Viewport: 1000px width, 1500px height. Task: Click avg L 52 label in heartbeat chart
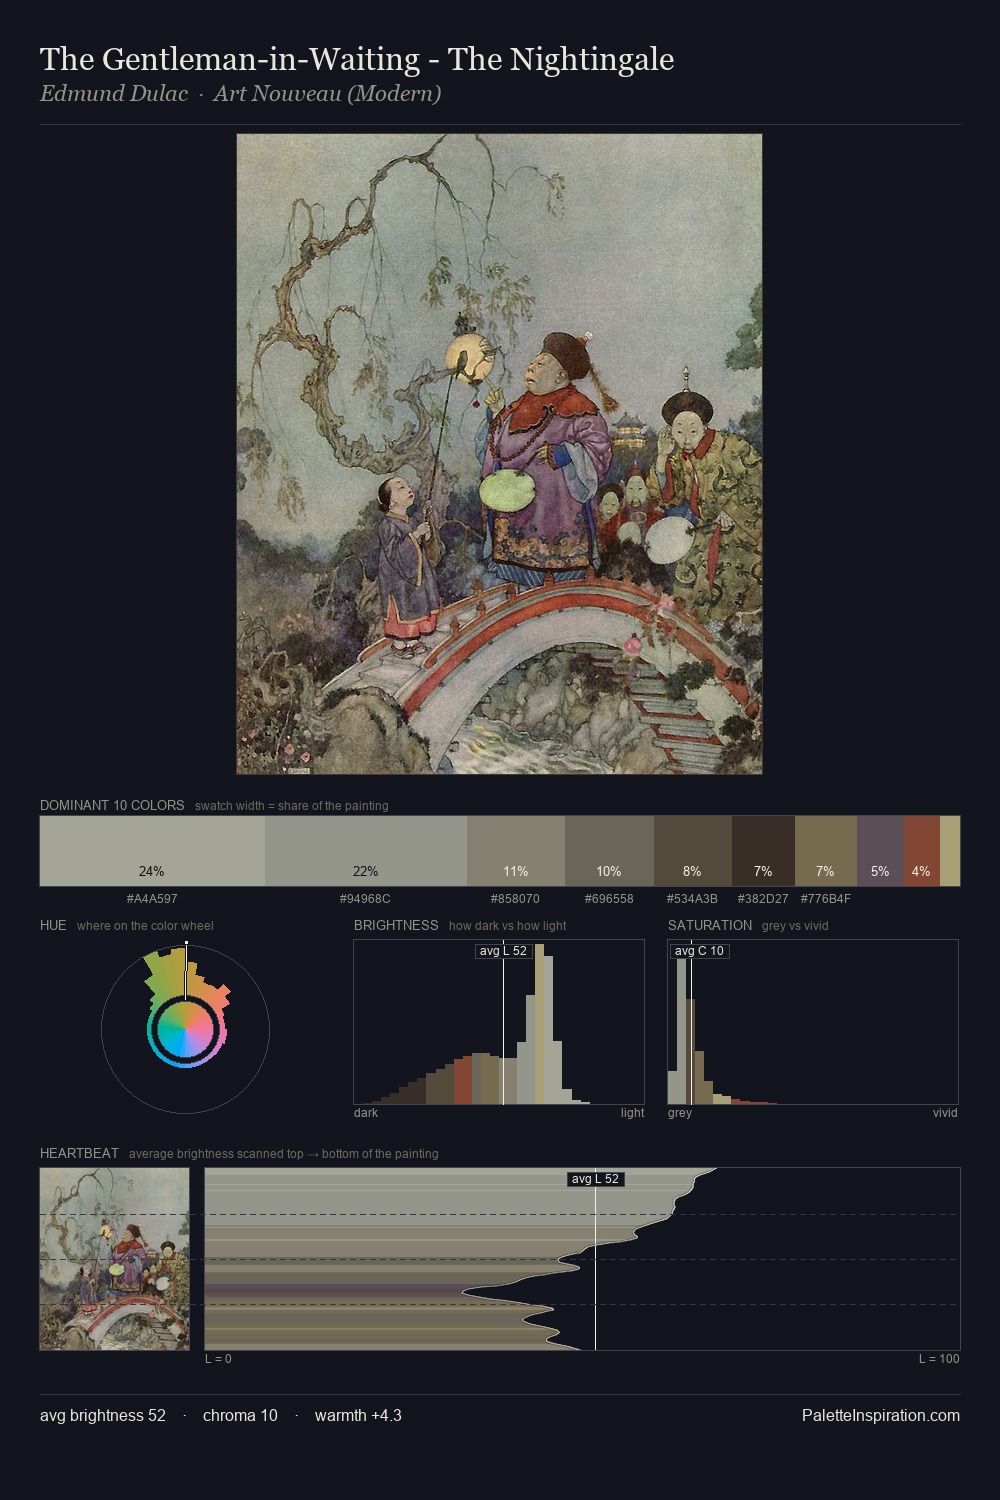[x=595, y=1179]
